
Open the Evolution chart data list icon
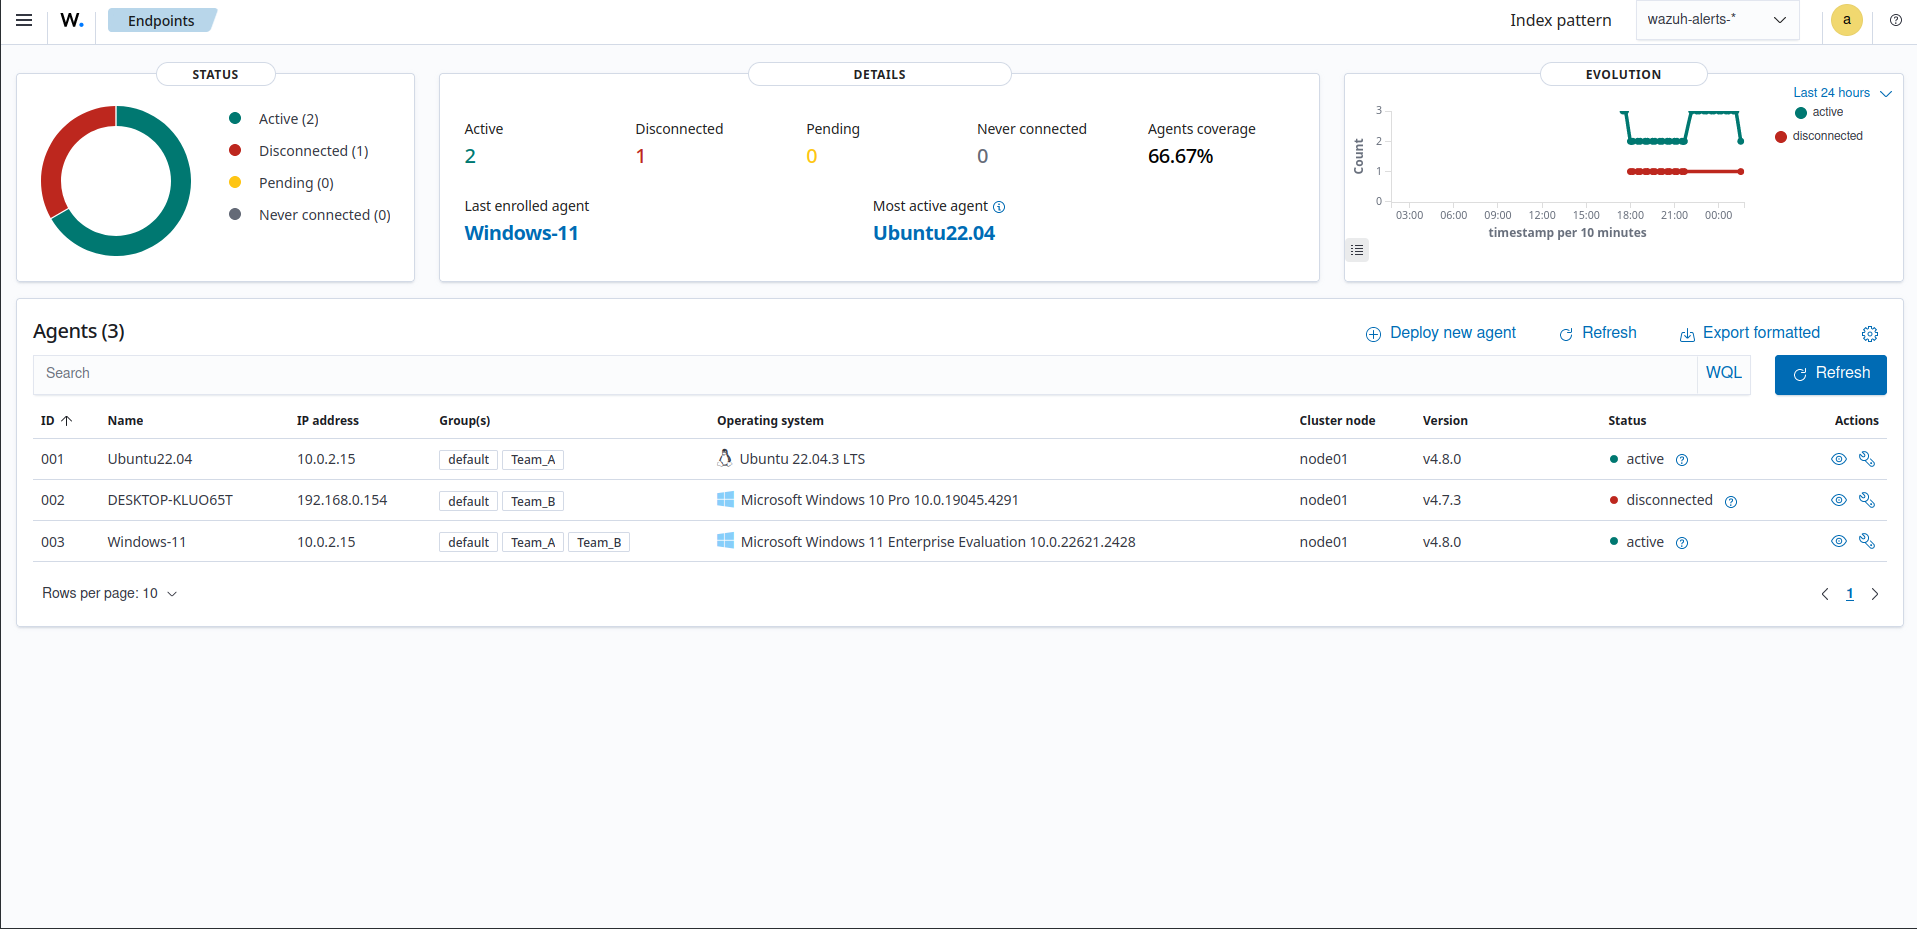[x=1356, y=249]
